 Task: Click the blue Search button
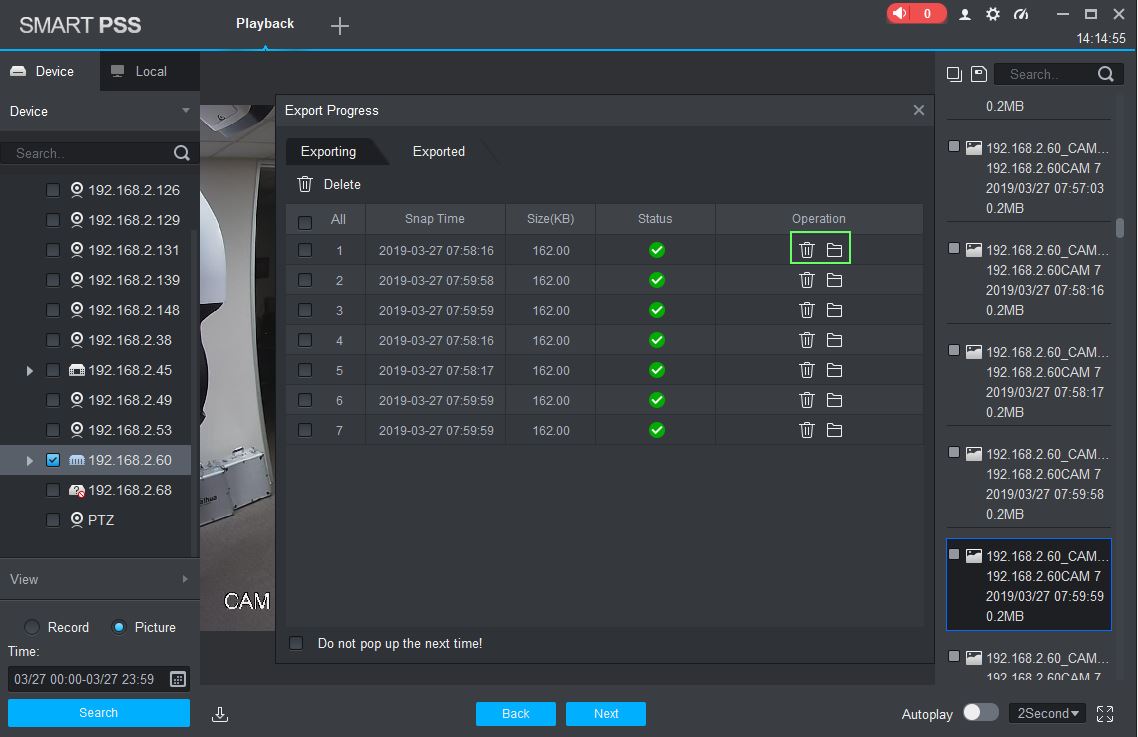99,713
